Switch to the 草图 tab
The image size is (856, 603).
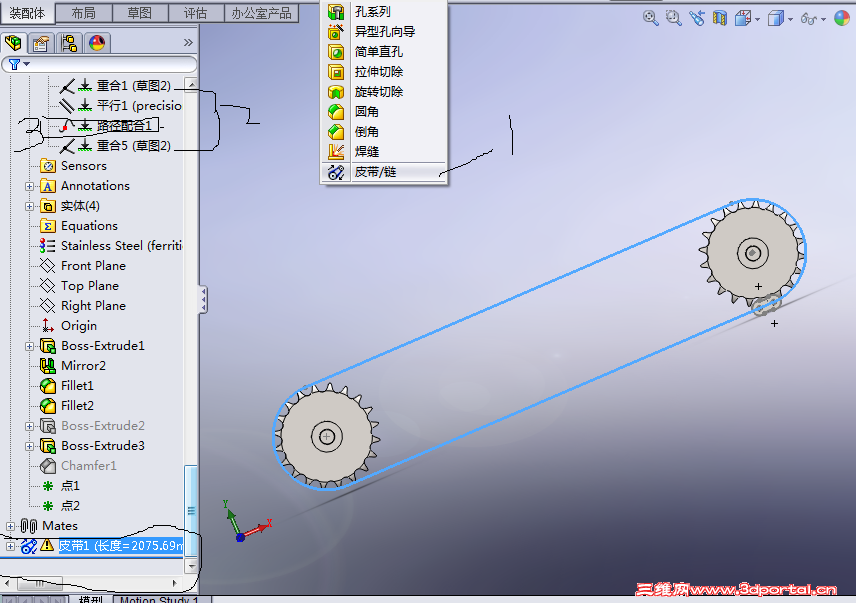140,13
